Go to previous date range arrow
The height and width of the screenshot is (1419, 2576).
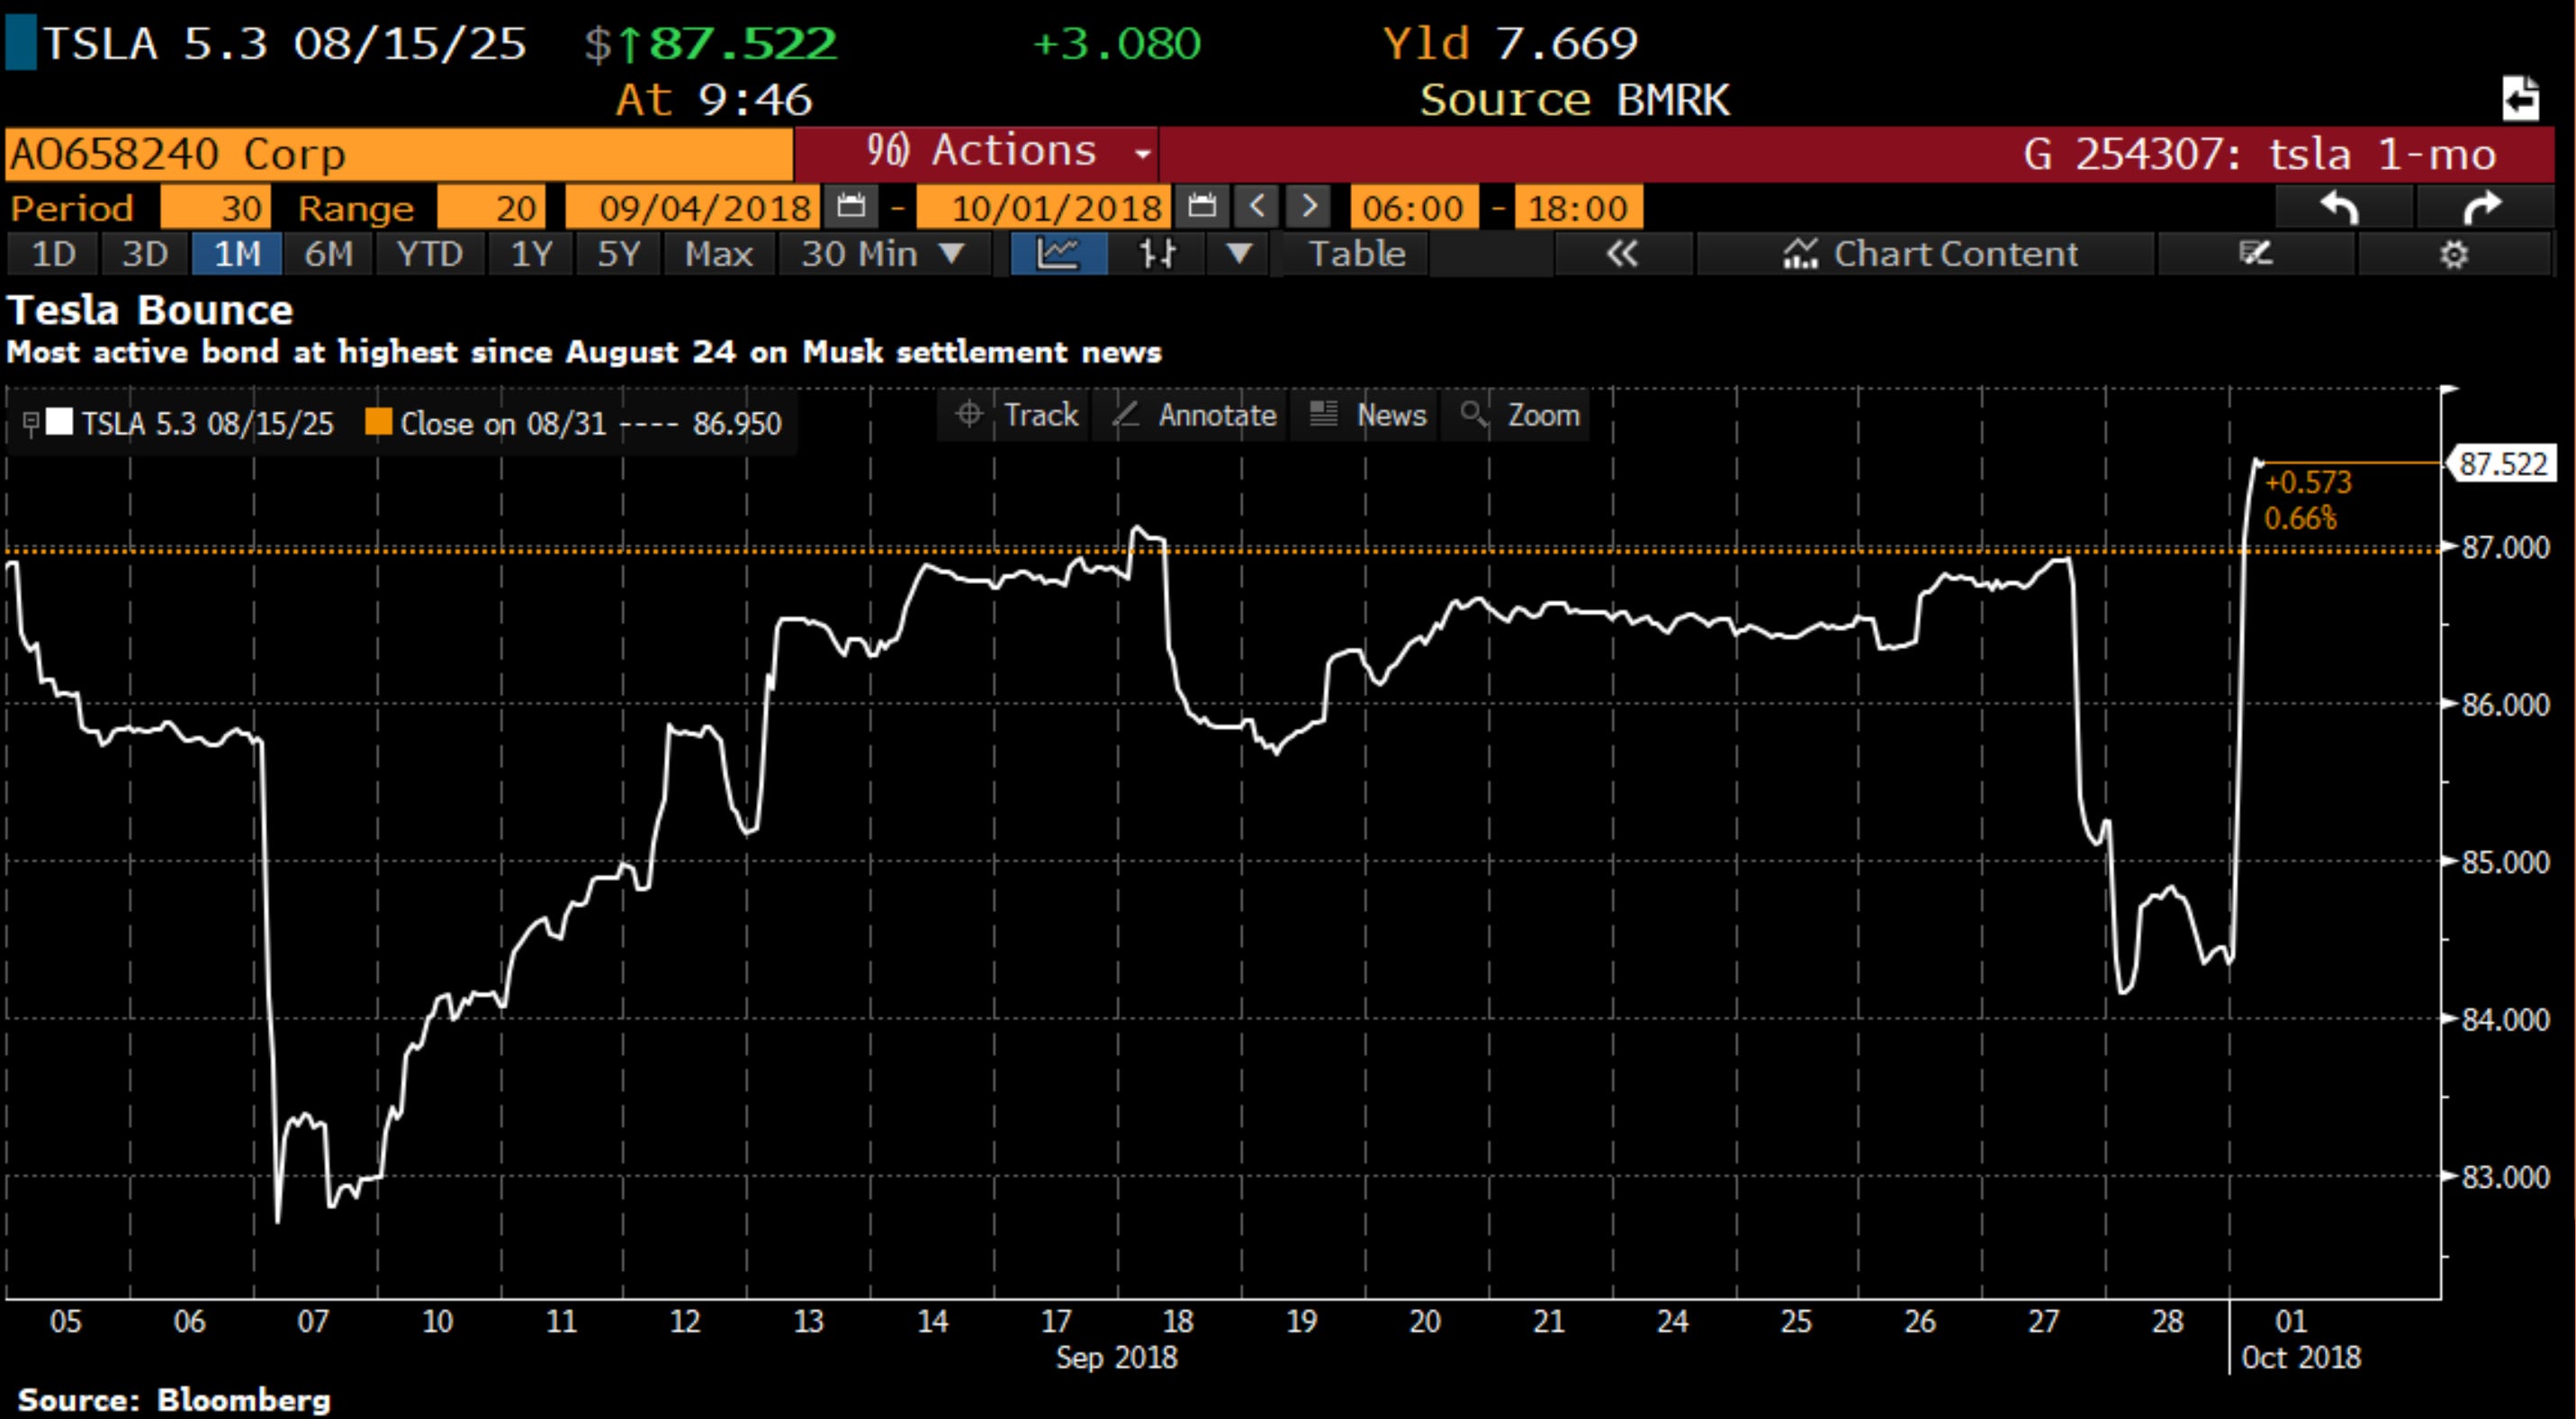pos(1257,207)
